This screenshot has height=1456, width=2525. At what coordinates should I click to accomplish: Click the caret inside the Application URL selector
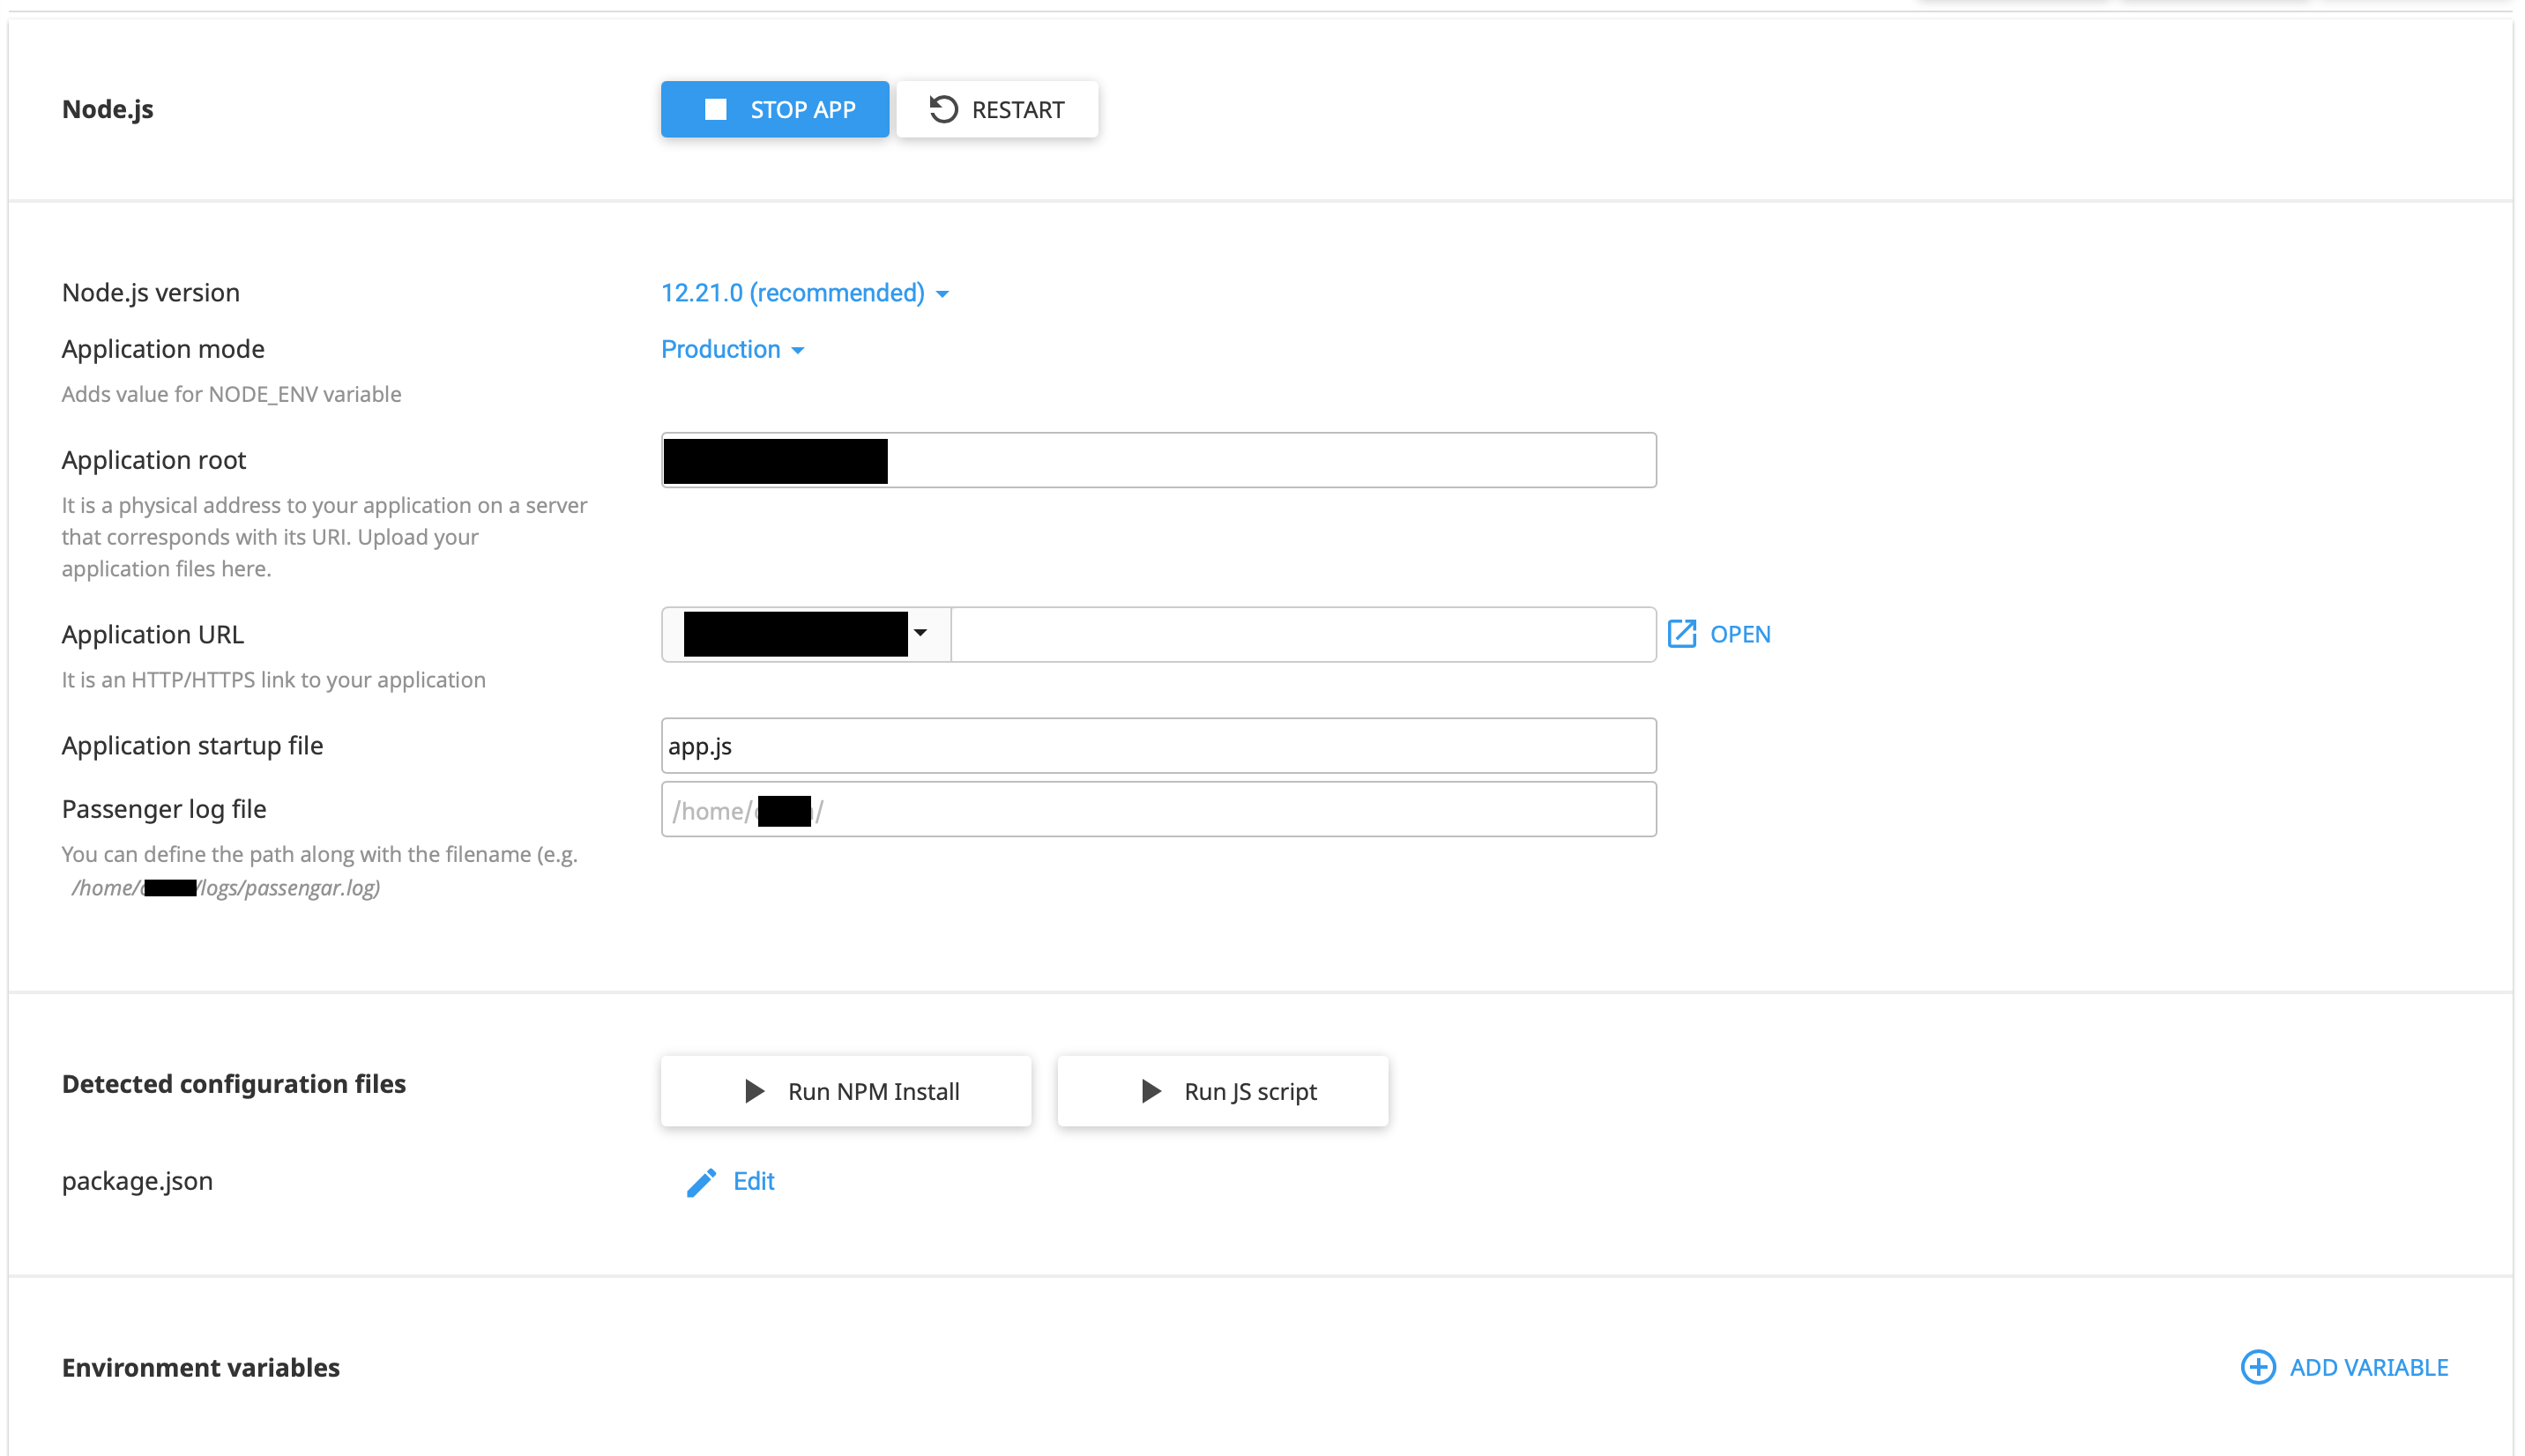pos(921,634)
